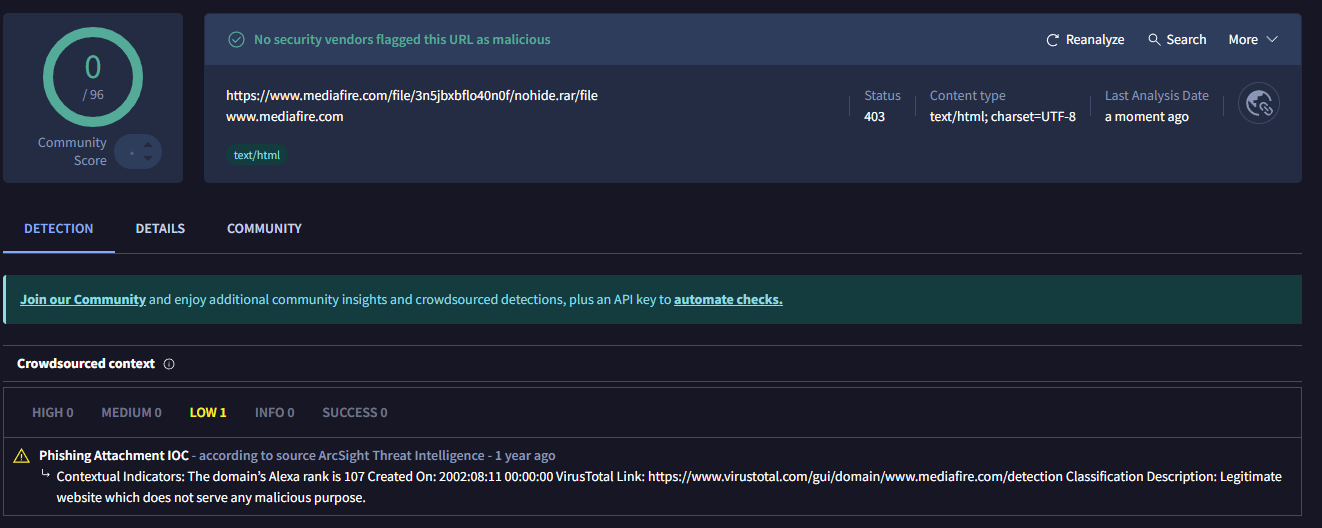Click the detection score circle 0 / 96
The image size is (1322, 528).
(93, 77)
